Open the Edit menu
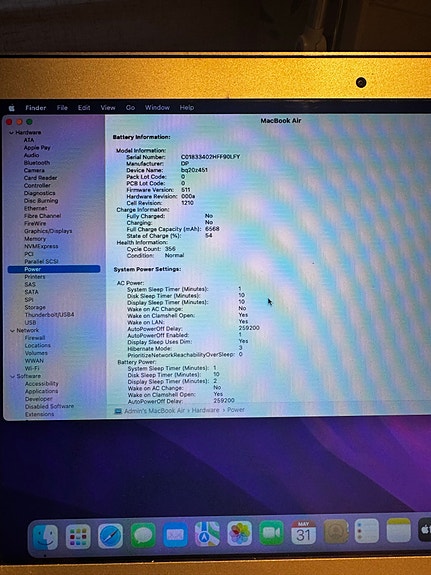 click(x=84, y=108)
